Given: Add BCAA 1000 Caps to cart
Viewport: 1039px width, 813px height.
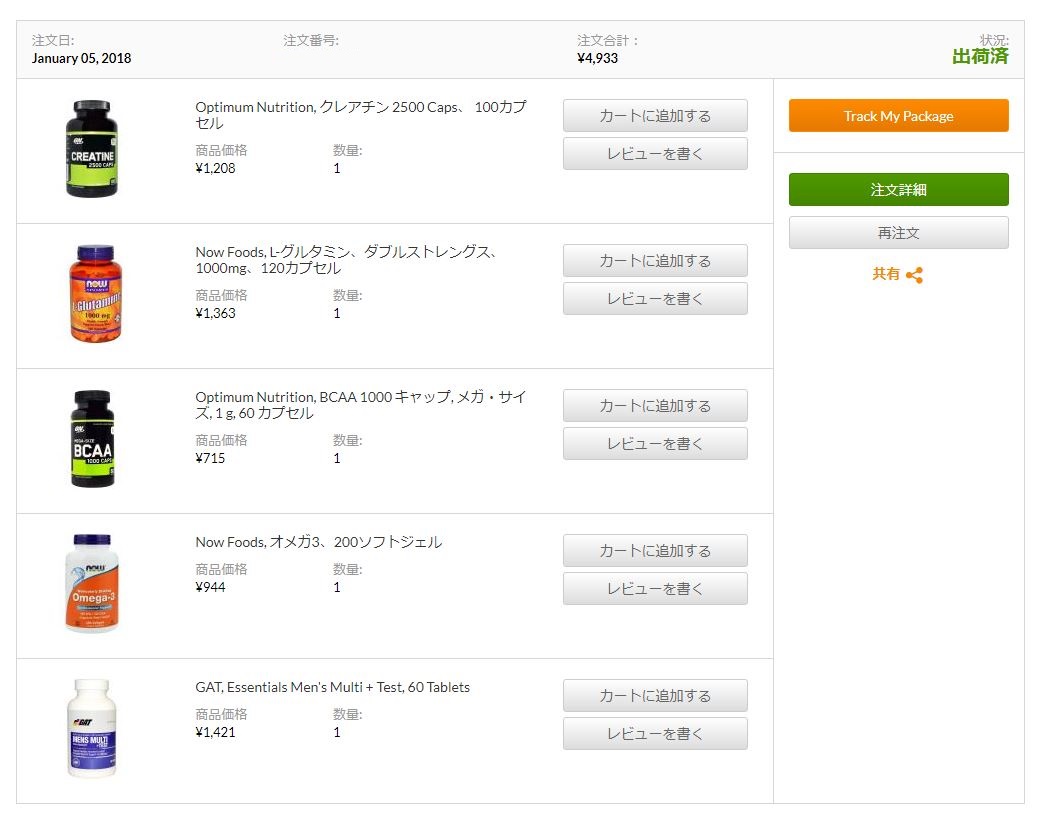Looking at the screenshot, I should (655, 406).
